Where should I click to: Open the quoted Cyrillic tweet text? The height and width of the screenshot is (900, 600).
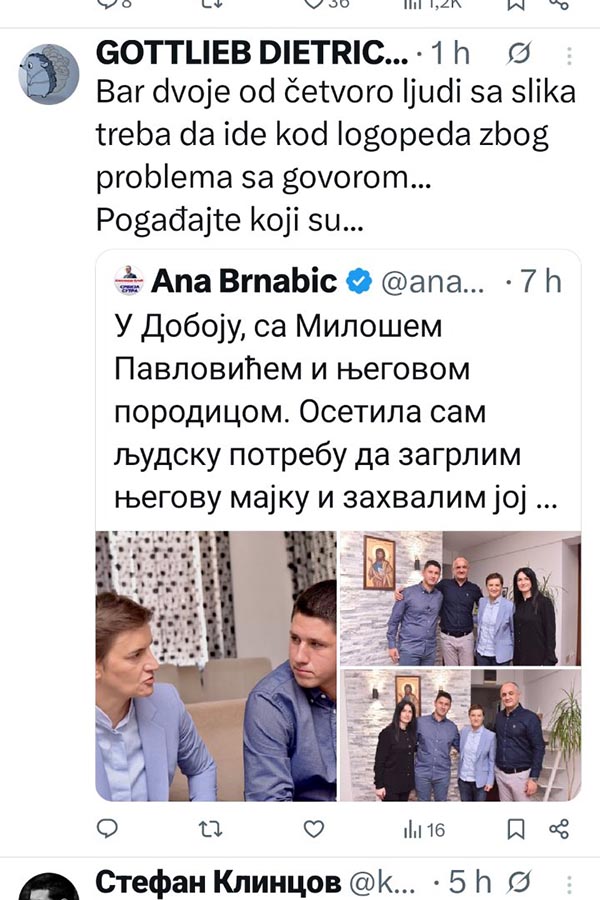pos(336,412)
